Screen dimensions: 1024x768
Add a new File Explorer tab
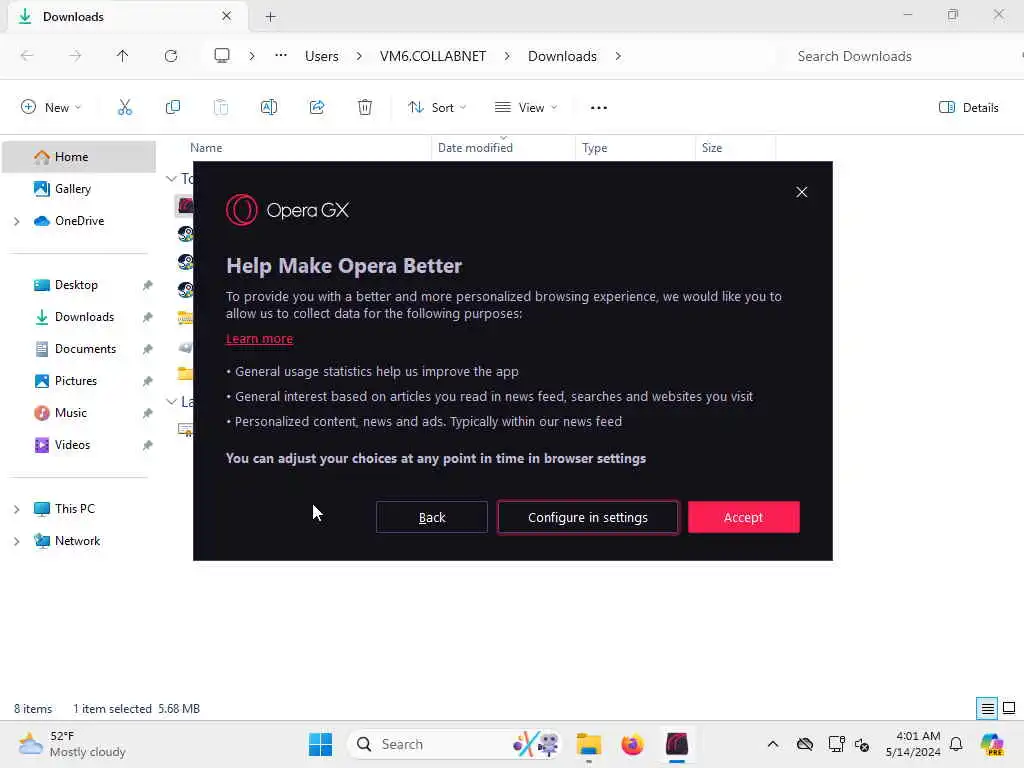[x=270, y=17]
